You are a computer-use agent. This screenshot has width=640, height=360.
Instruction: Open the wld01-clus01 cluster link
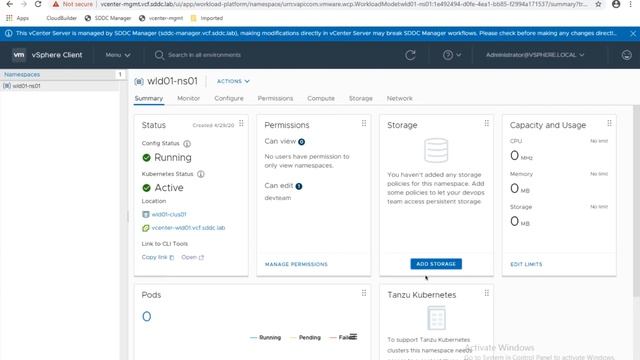[x=169, y=214]
